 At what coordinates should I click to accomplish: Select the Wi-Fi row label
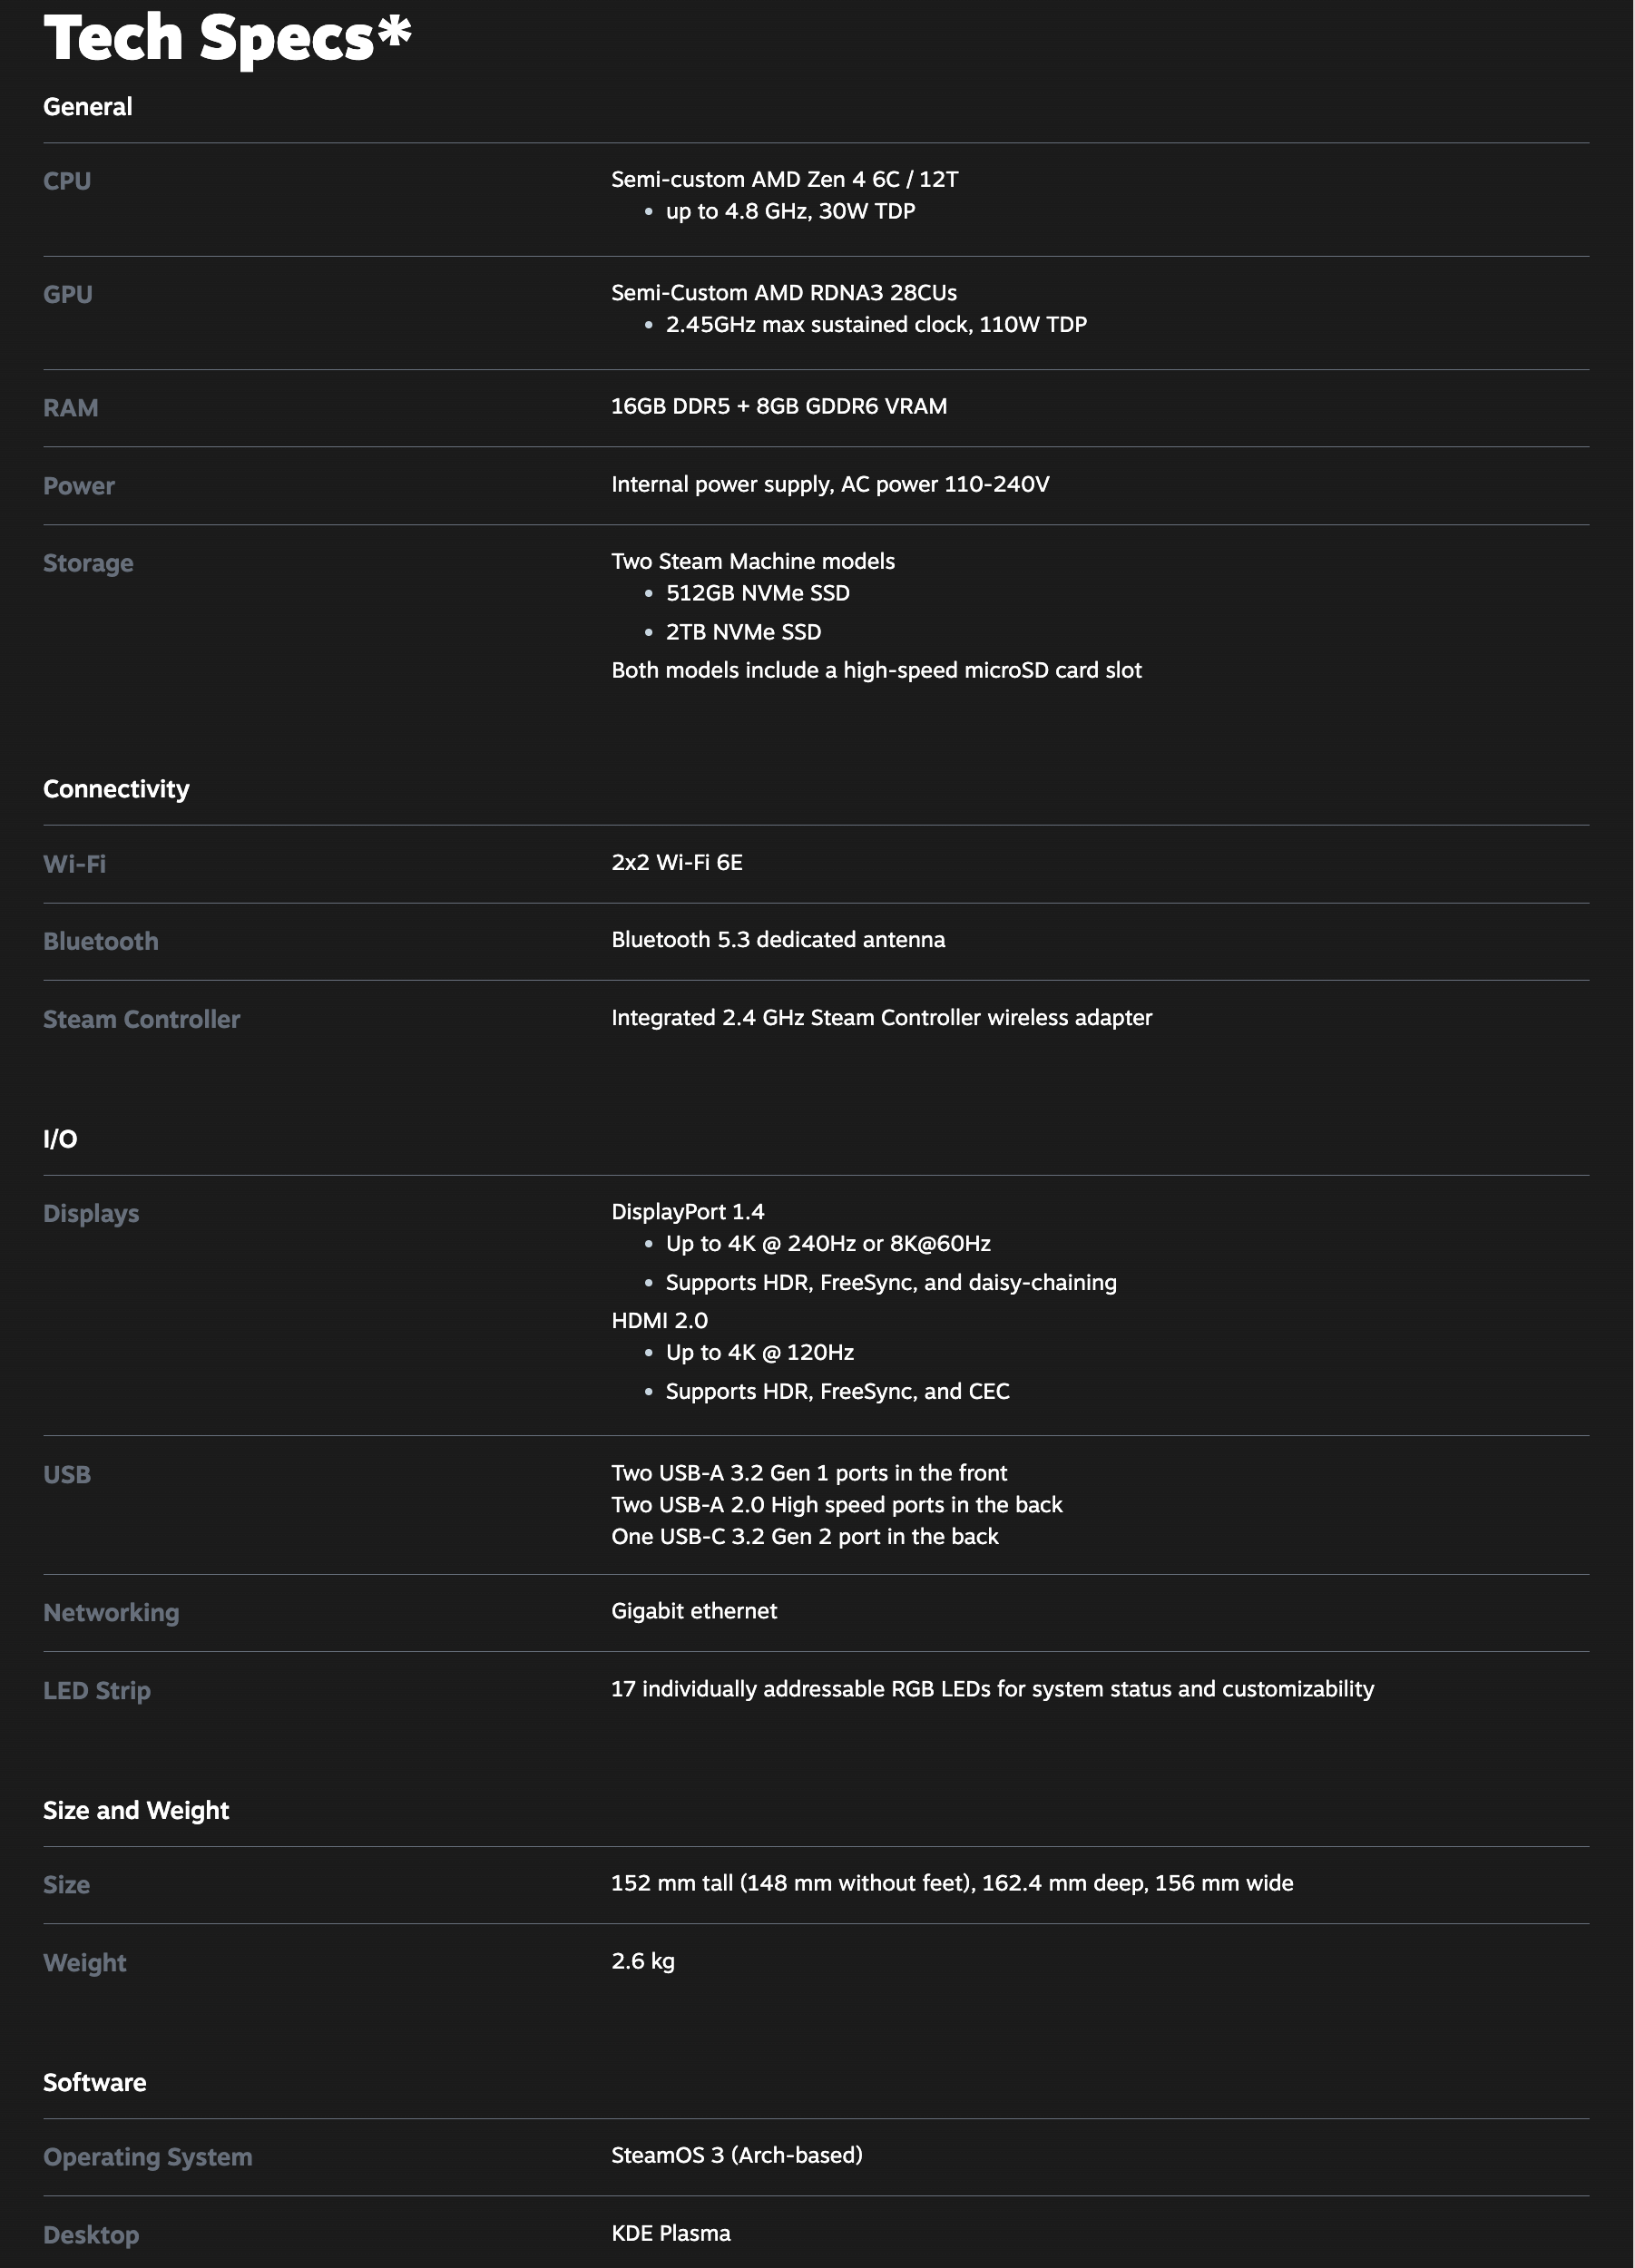click(75, 864)
